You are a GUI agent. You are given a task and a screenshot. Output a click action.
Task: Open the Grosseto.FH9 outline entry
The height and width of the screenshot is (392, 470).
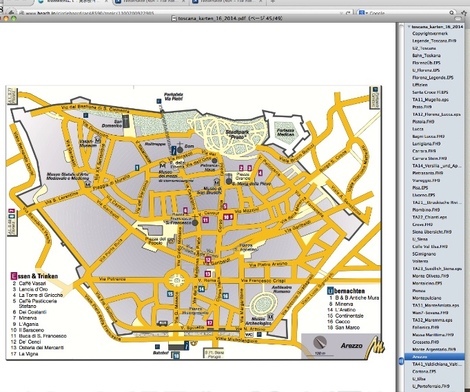click(x=426, y=342)
